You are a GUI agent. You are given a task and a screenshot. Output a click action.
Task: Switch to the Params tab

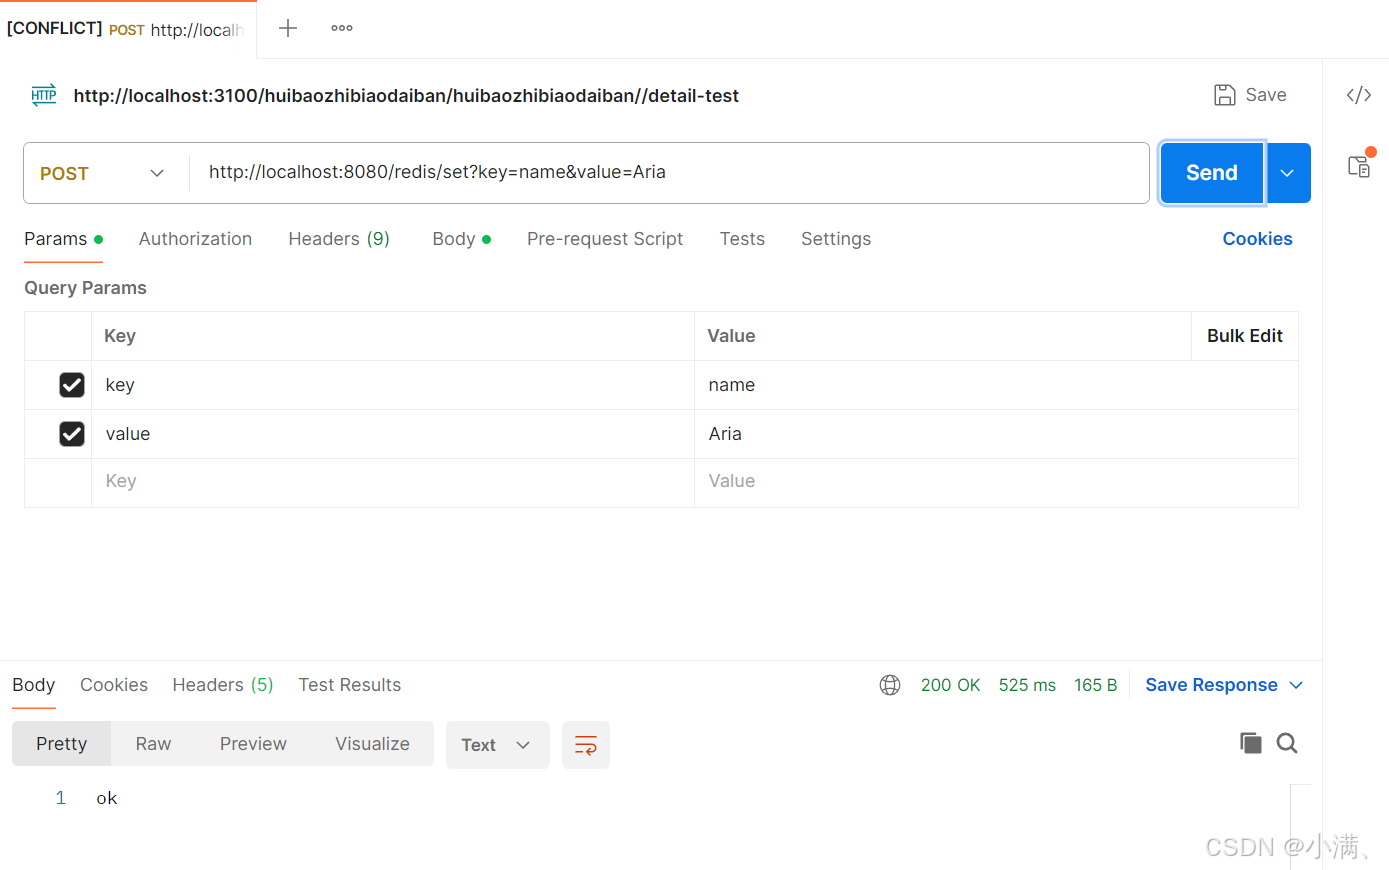click(x=64, y=239)
